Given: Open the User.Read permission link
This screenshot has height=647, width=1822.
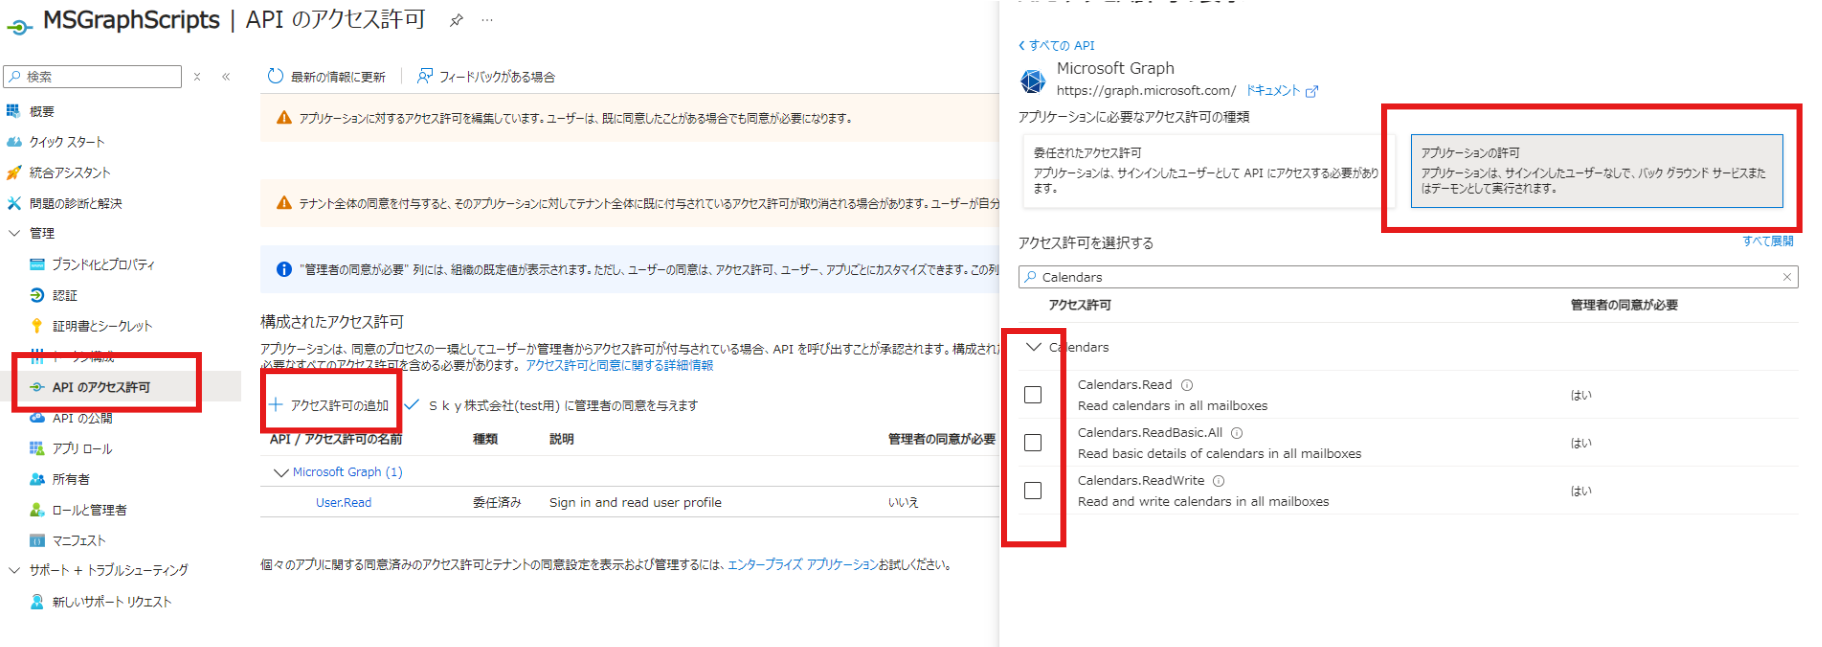Looking at the screenshot, I should click(344, 503).
